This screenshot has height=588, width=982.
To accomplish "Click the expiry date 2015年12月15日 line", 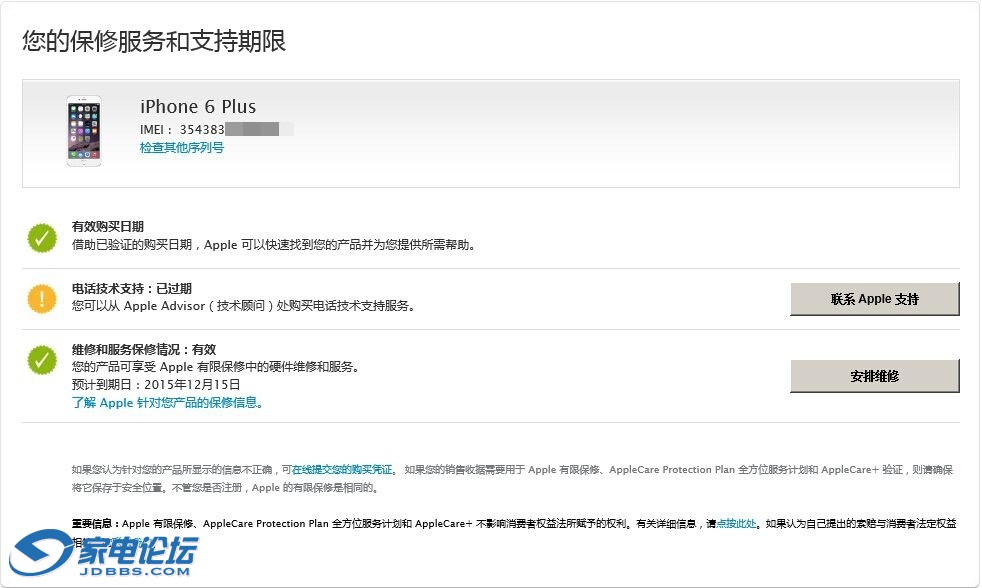I will coord(156,384).
